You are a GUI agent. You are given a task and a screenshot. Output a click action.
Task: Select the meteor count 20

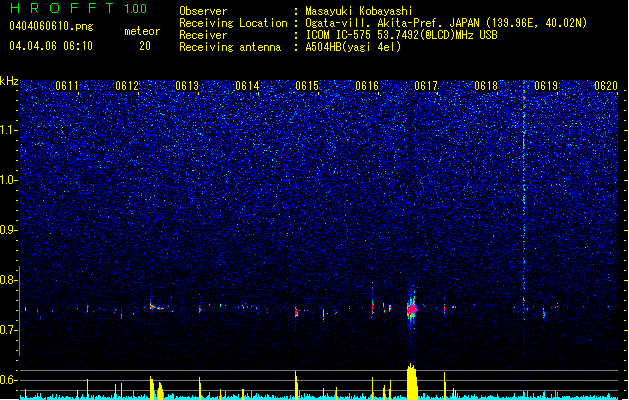coord(145,46)
